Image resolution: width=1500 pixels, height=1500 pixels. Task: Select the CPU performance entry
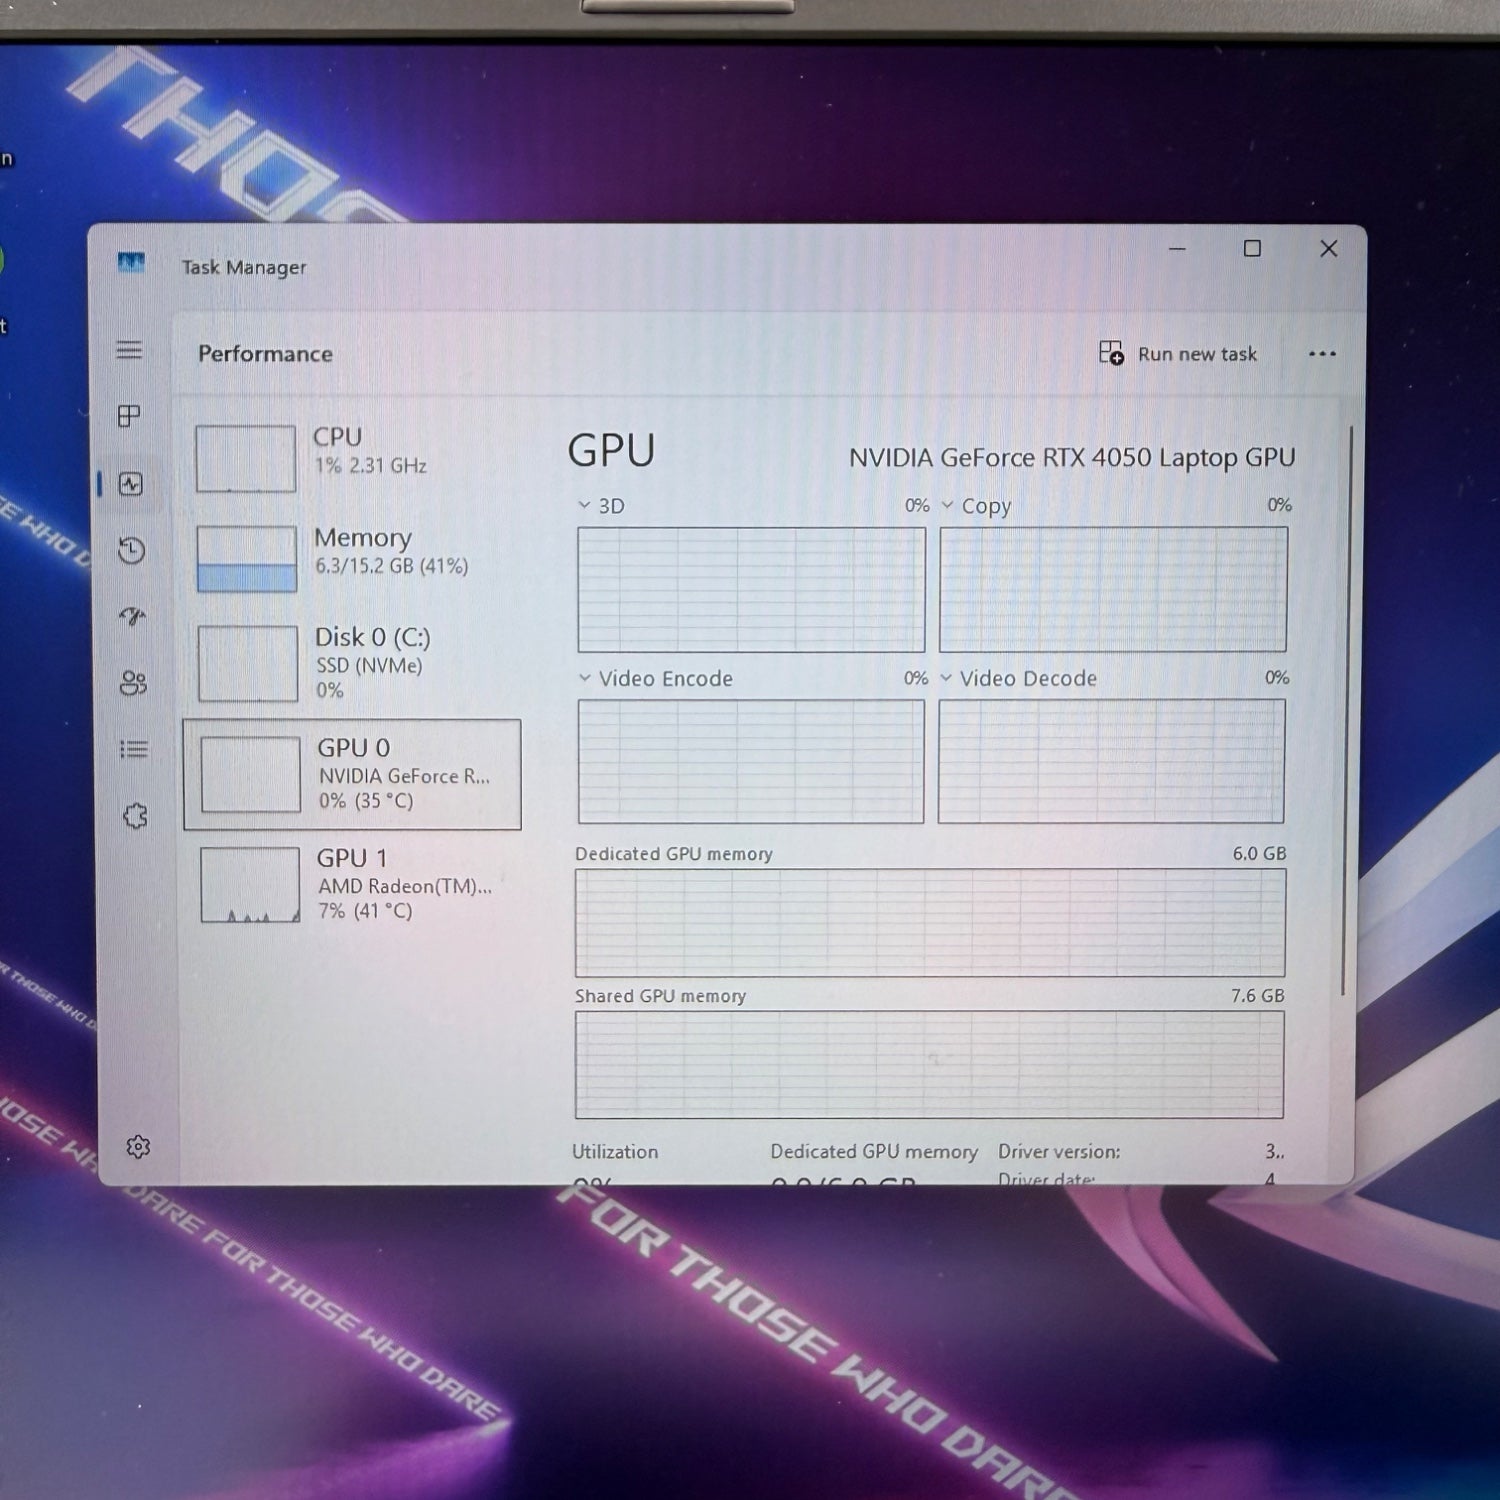tap(352, 459)
